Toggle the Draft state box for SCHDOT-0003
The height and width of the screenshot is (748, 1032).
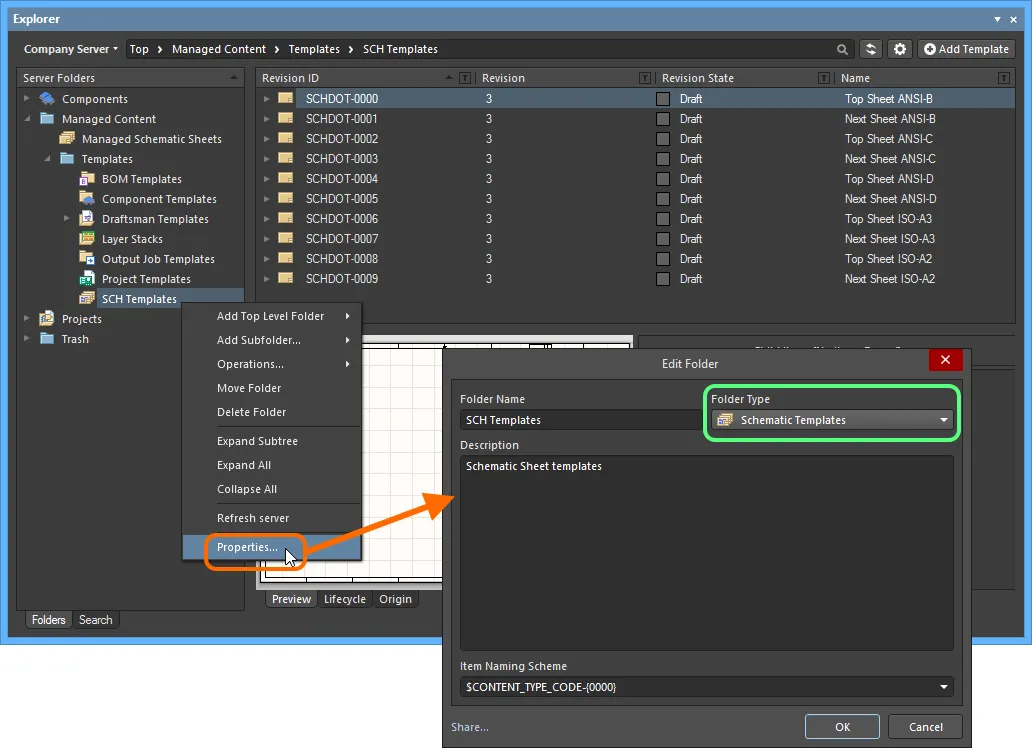point(663,159)
